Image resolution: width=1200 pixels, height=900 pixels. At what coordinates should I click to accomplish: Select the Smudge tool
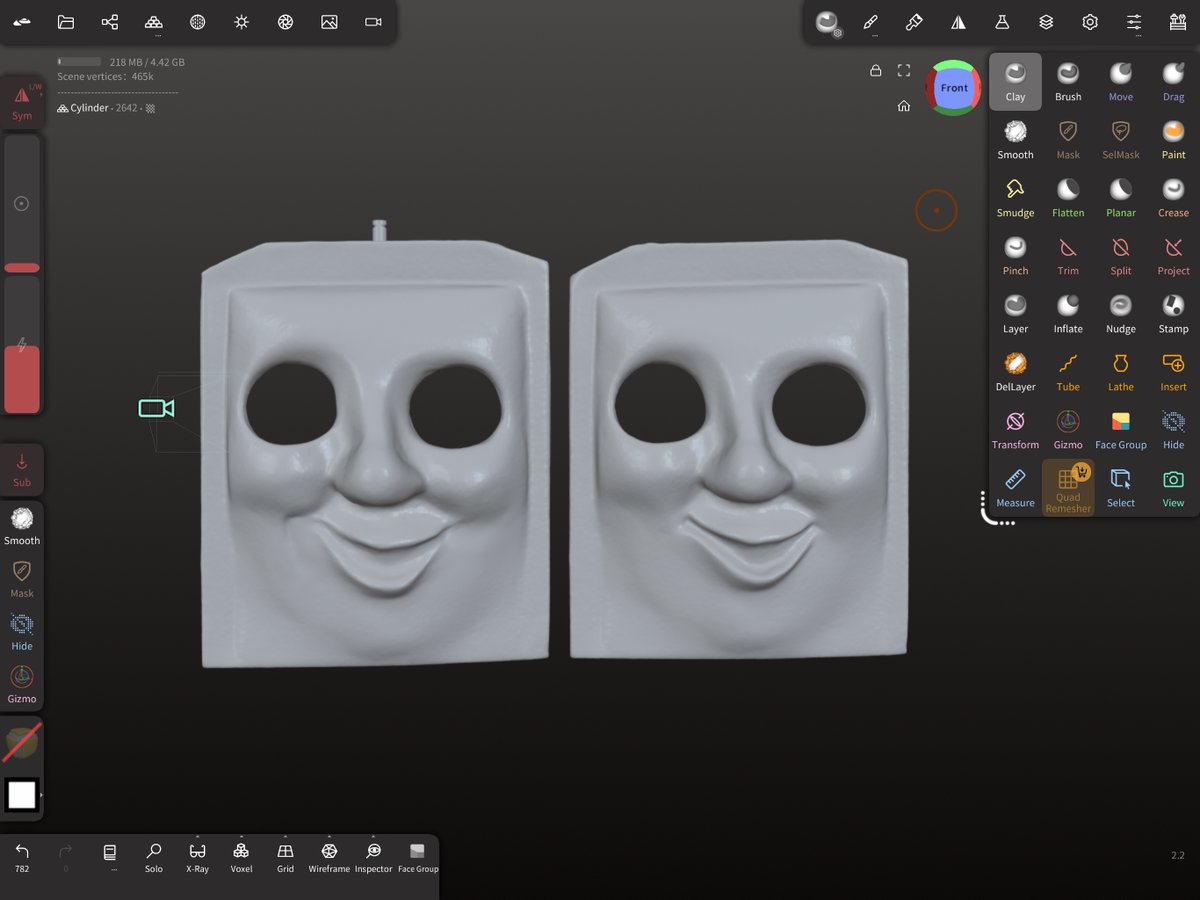click(1015, 197)
